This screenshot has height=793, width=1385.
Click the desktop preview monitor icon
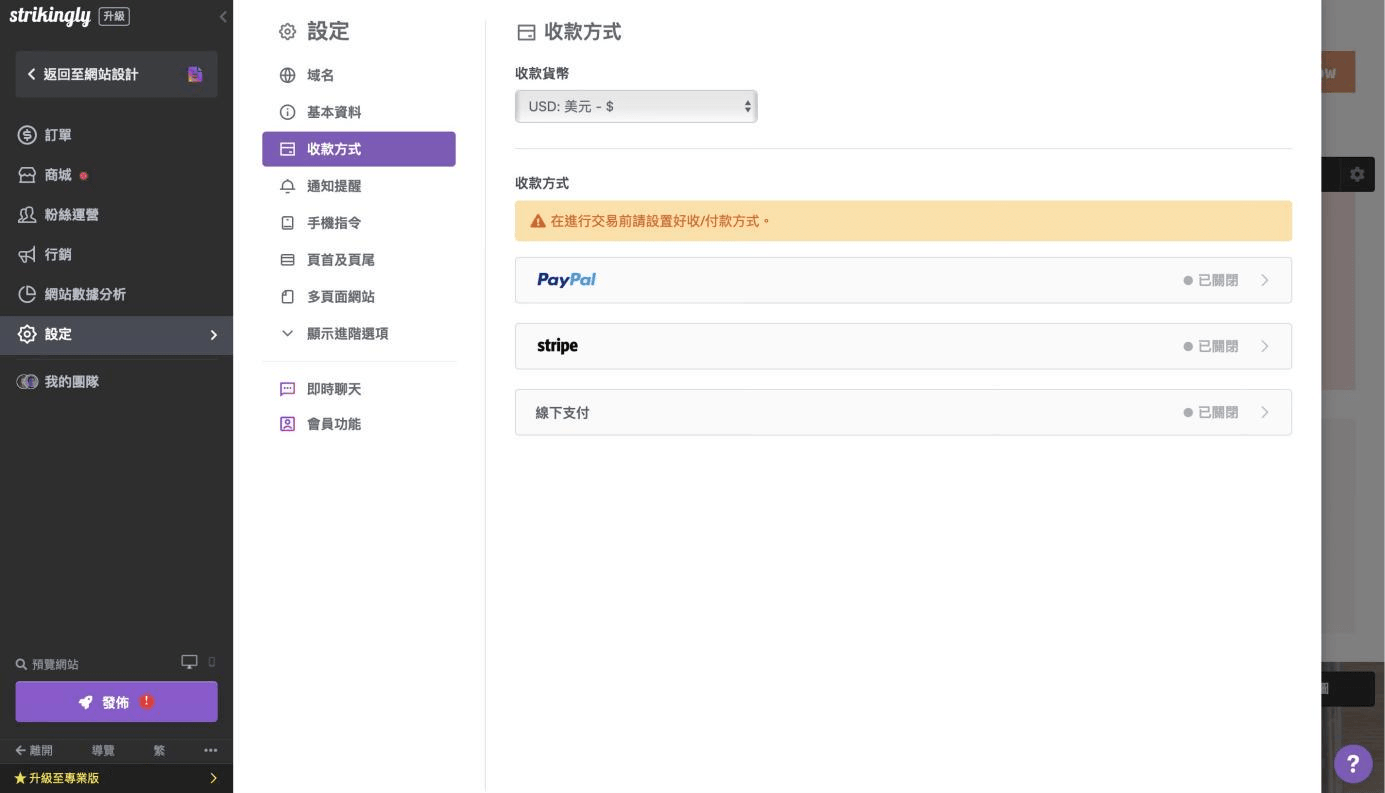(x=189, y=662)
